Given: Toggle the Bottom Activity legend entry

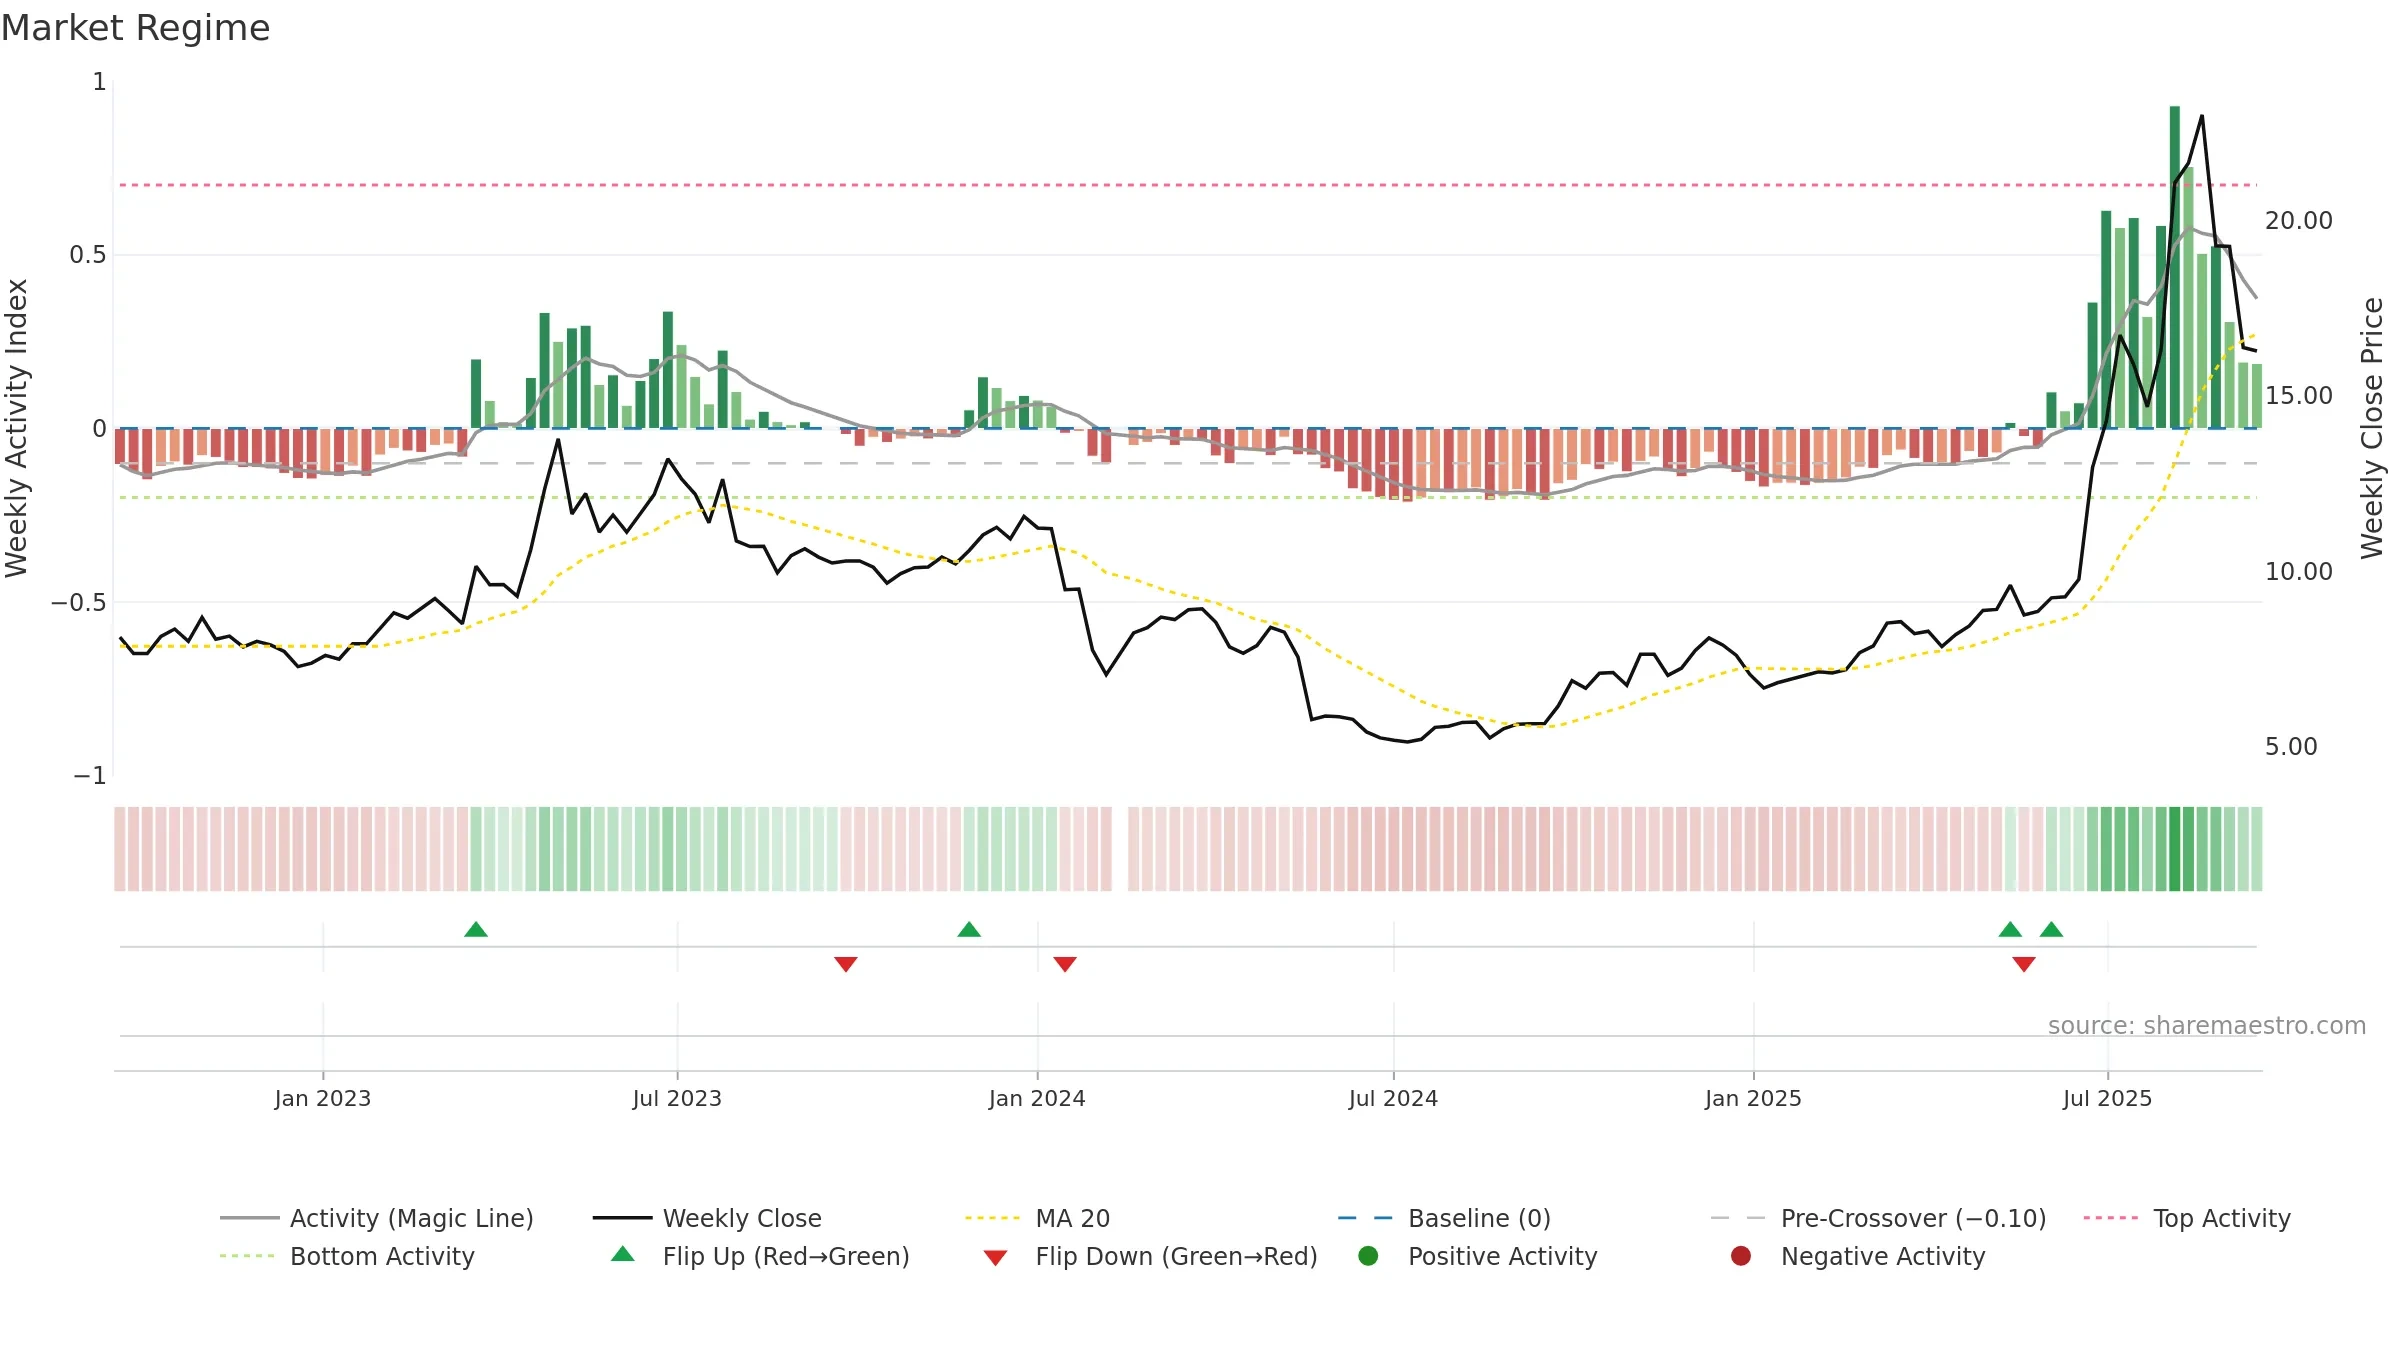Looking at the screenshot, I should 347,1256.
